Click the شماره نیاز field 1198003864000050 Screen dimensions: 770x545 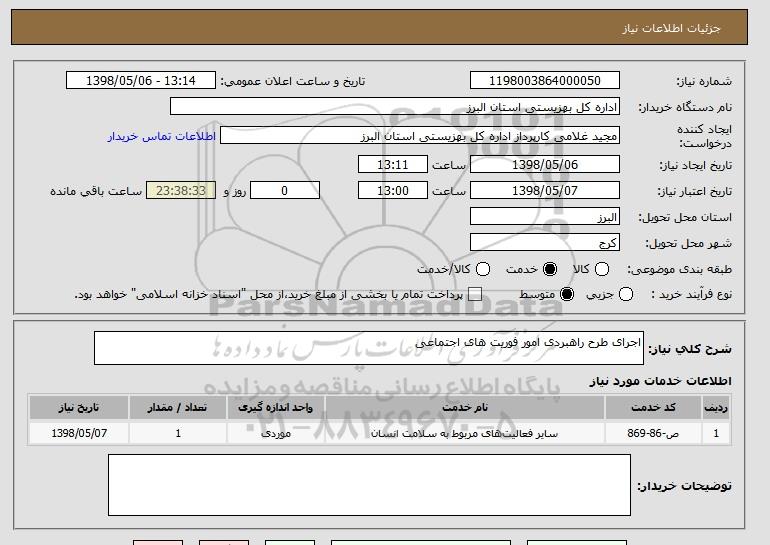(545, 81)
